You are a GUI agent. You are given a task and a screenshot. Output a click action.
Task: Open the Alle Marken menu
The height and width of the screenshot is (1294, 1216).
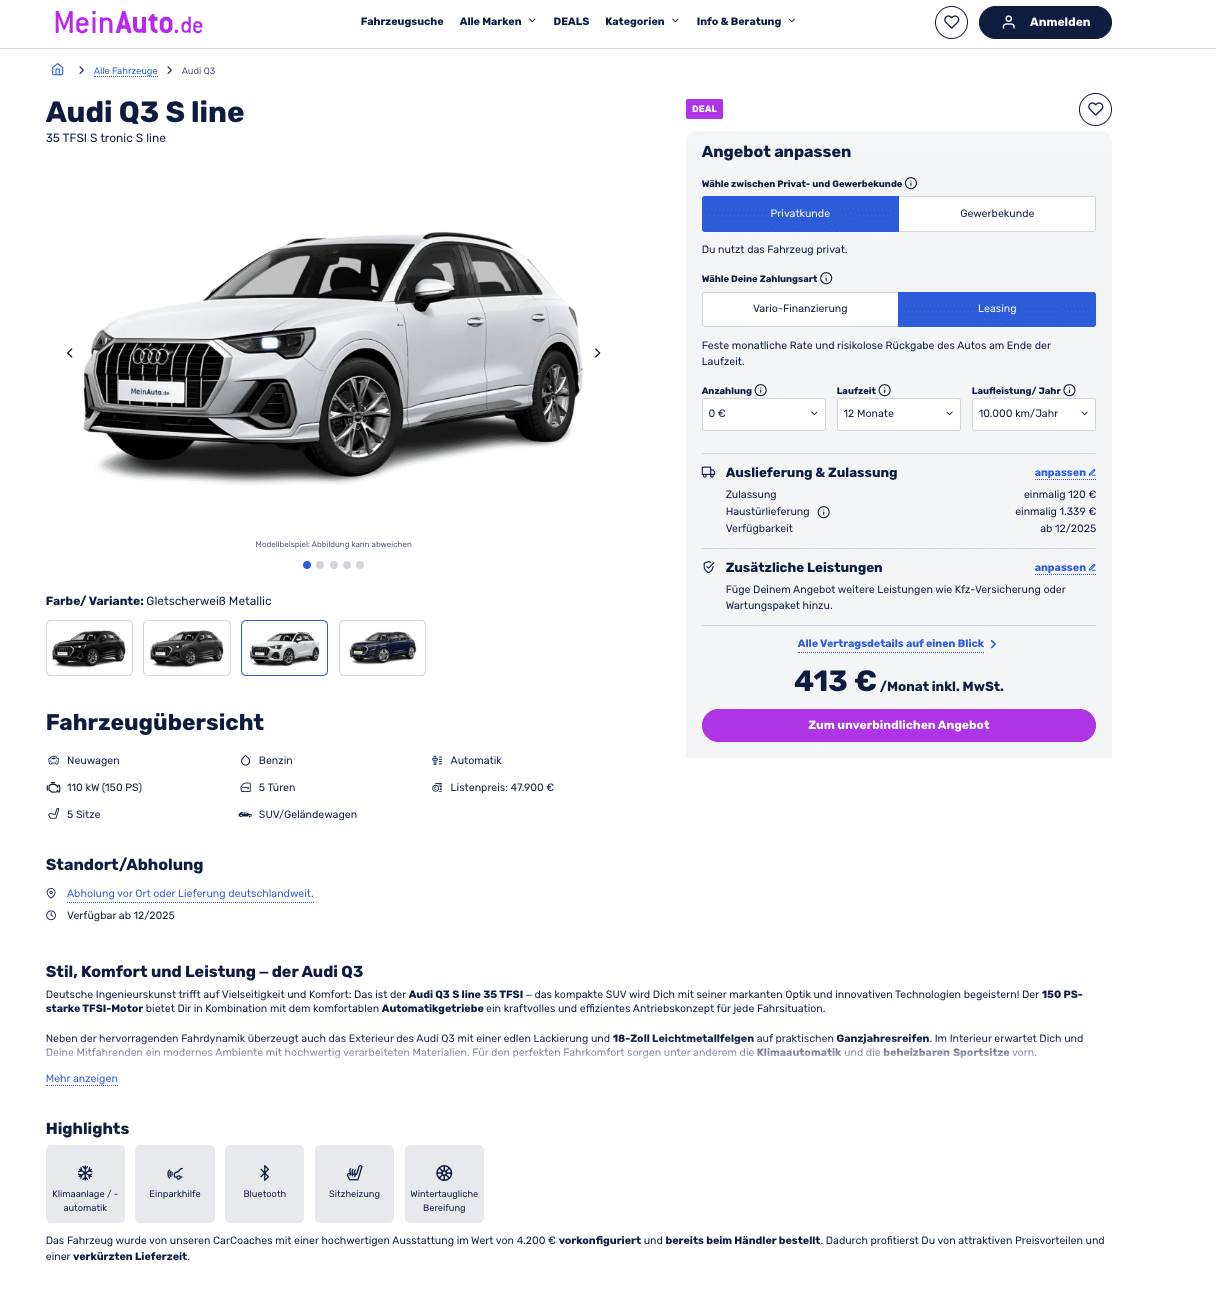coord(498,21)
